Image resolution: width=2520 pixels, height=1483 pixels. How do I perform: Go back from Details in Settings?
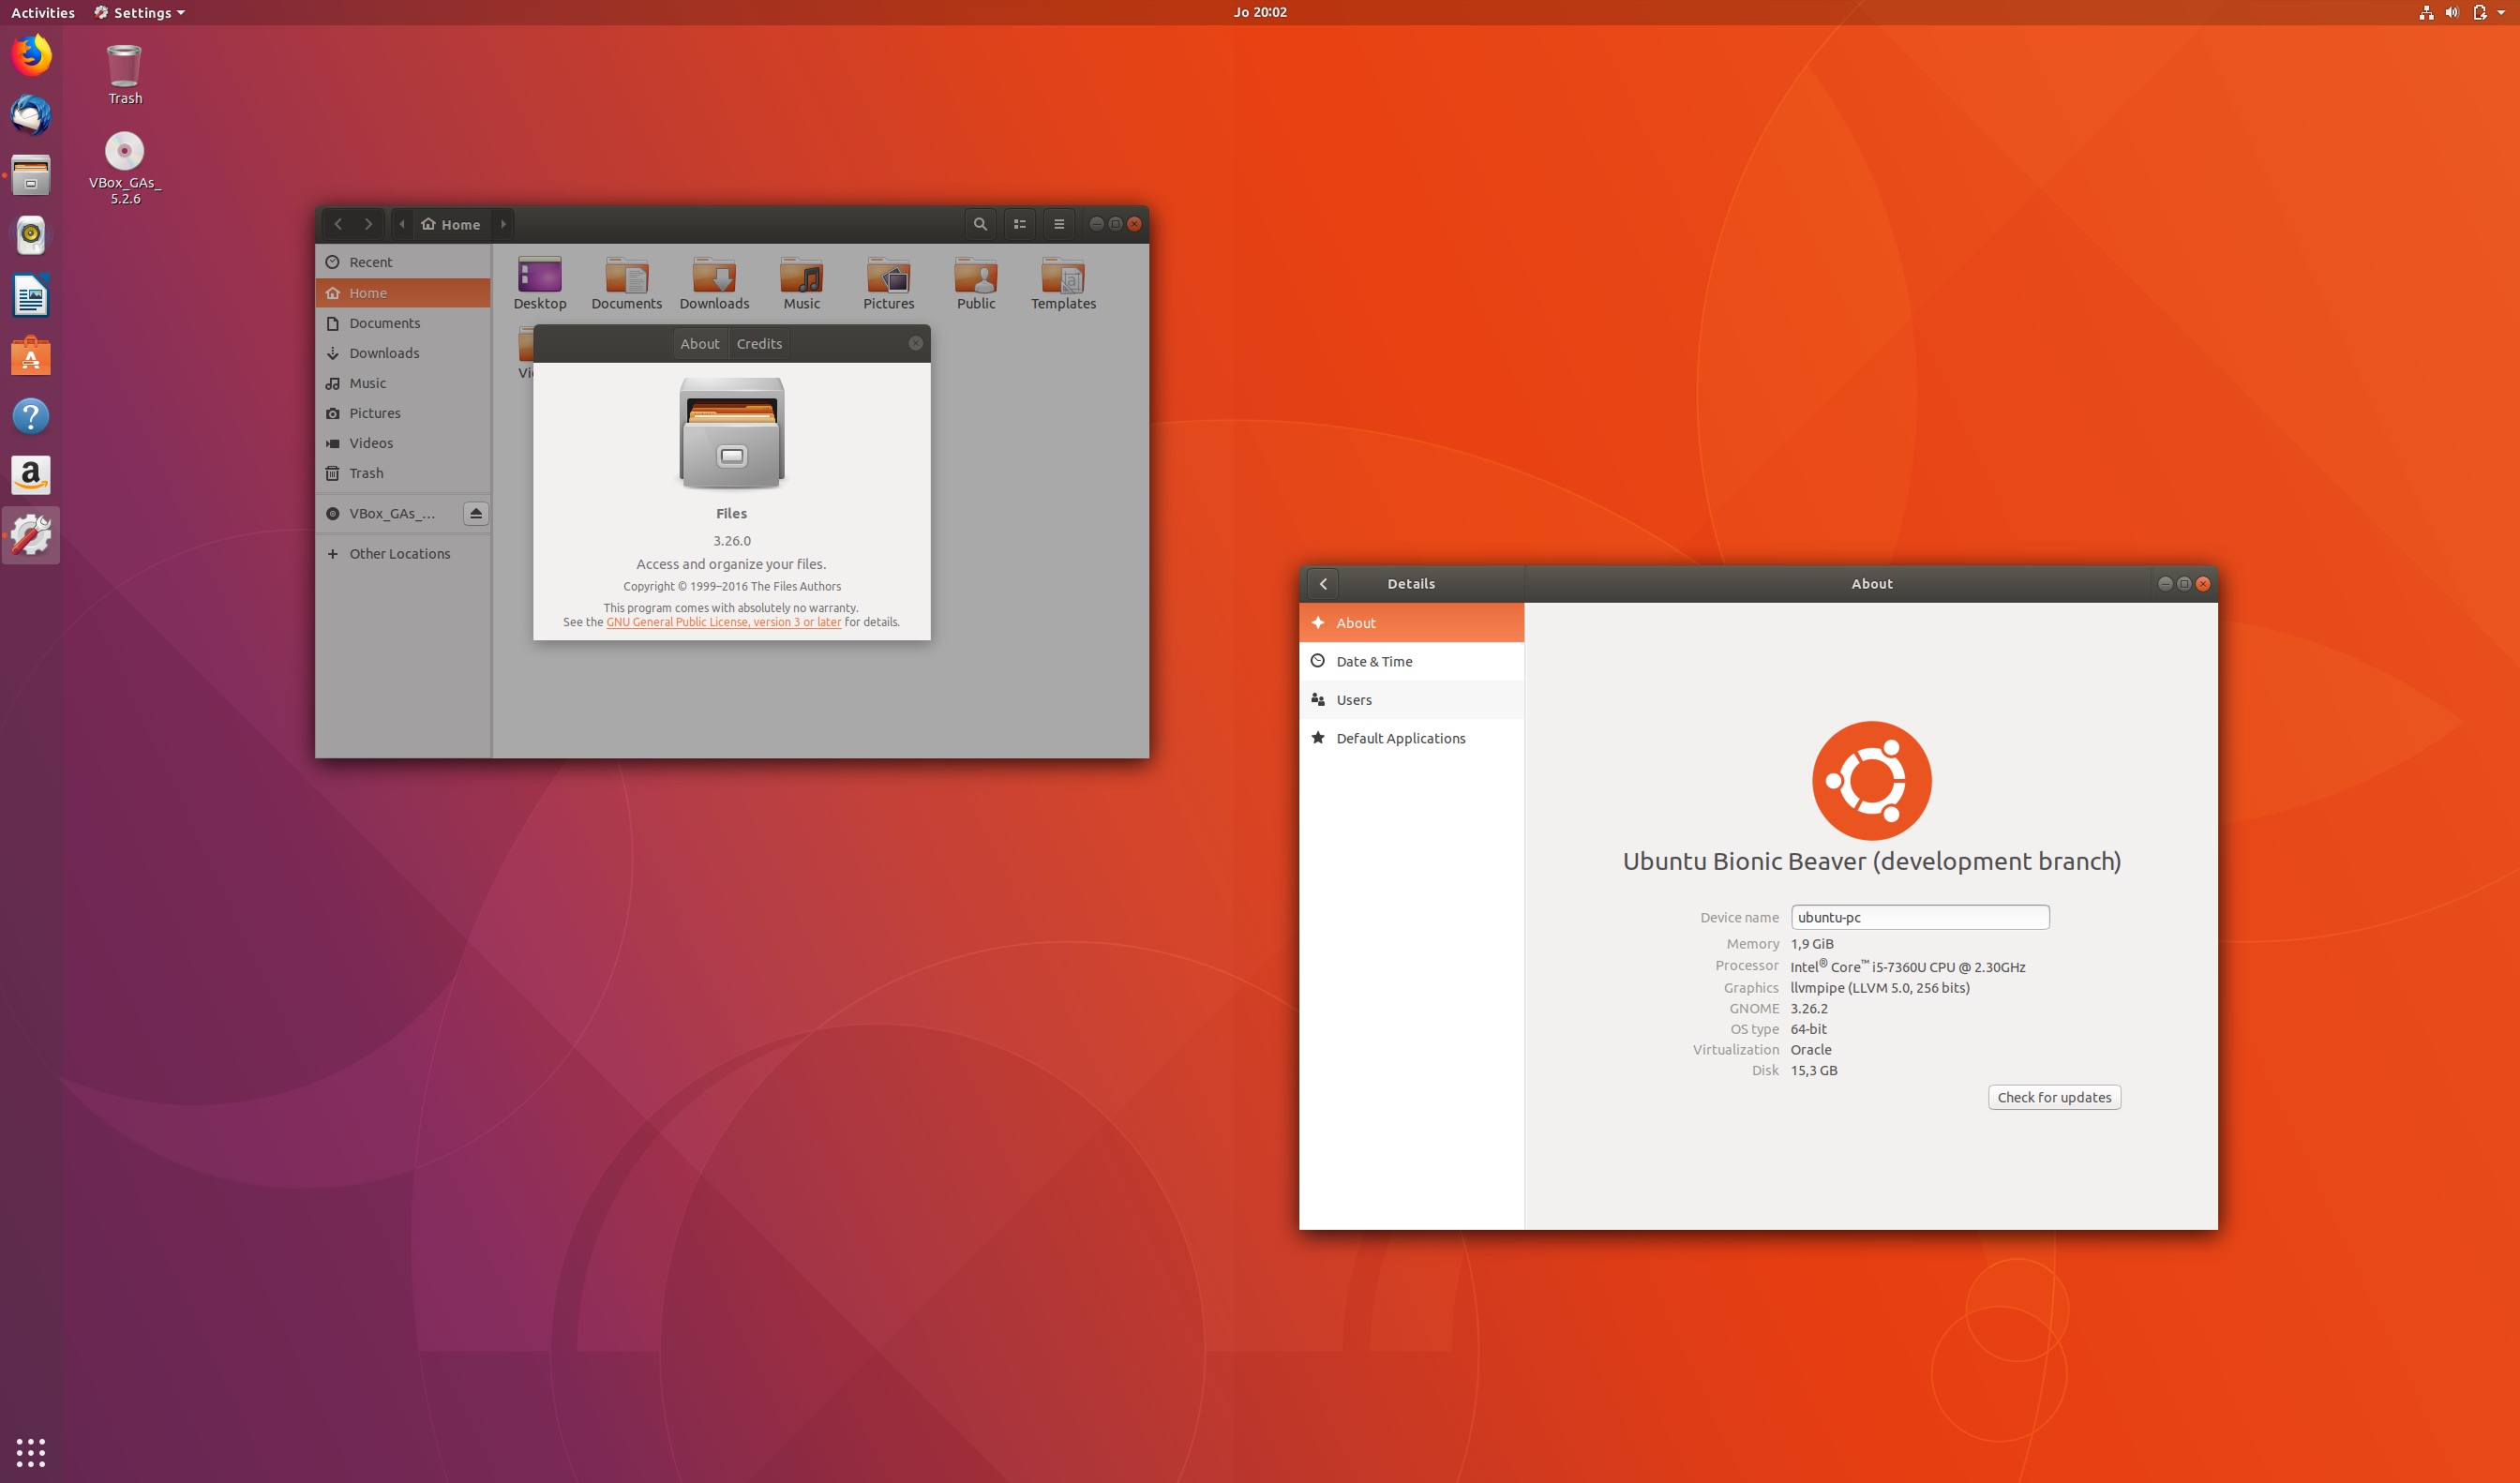coord(1323,584)
